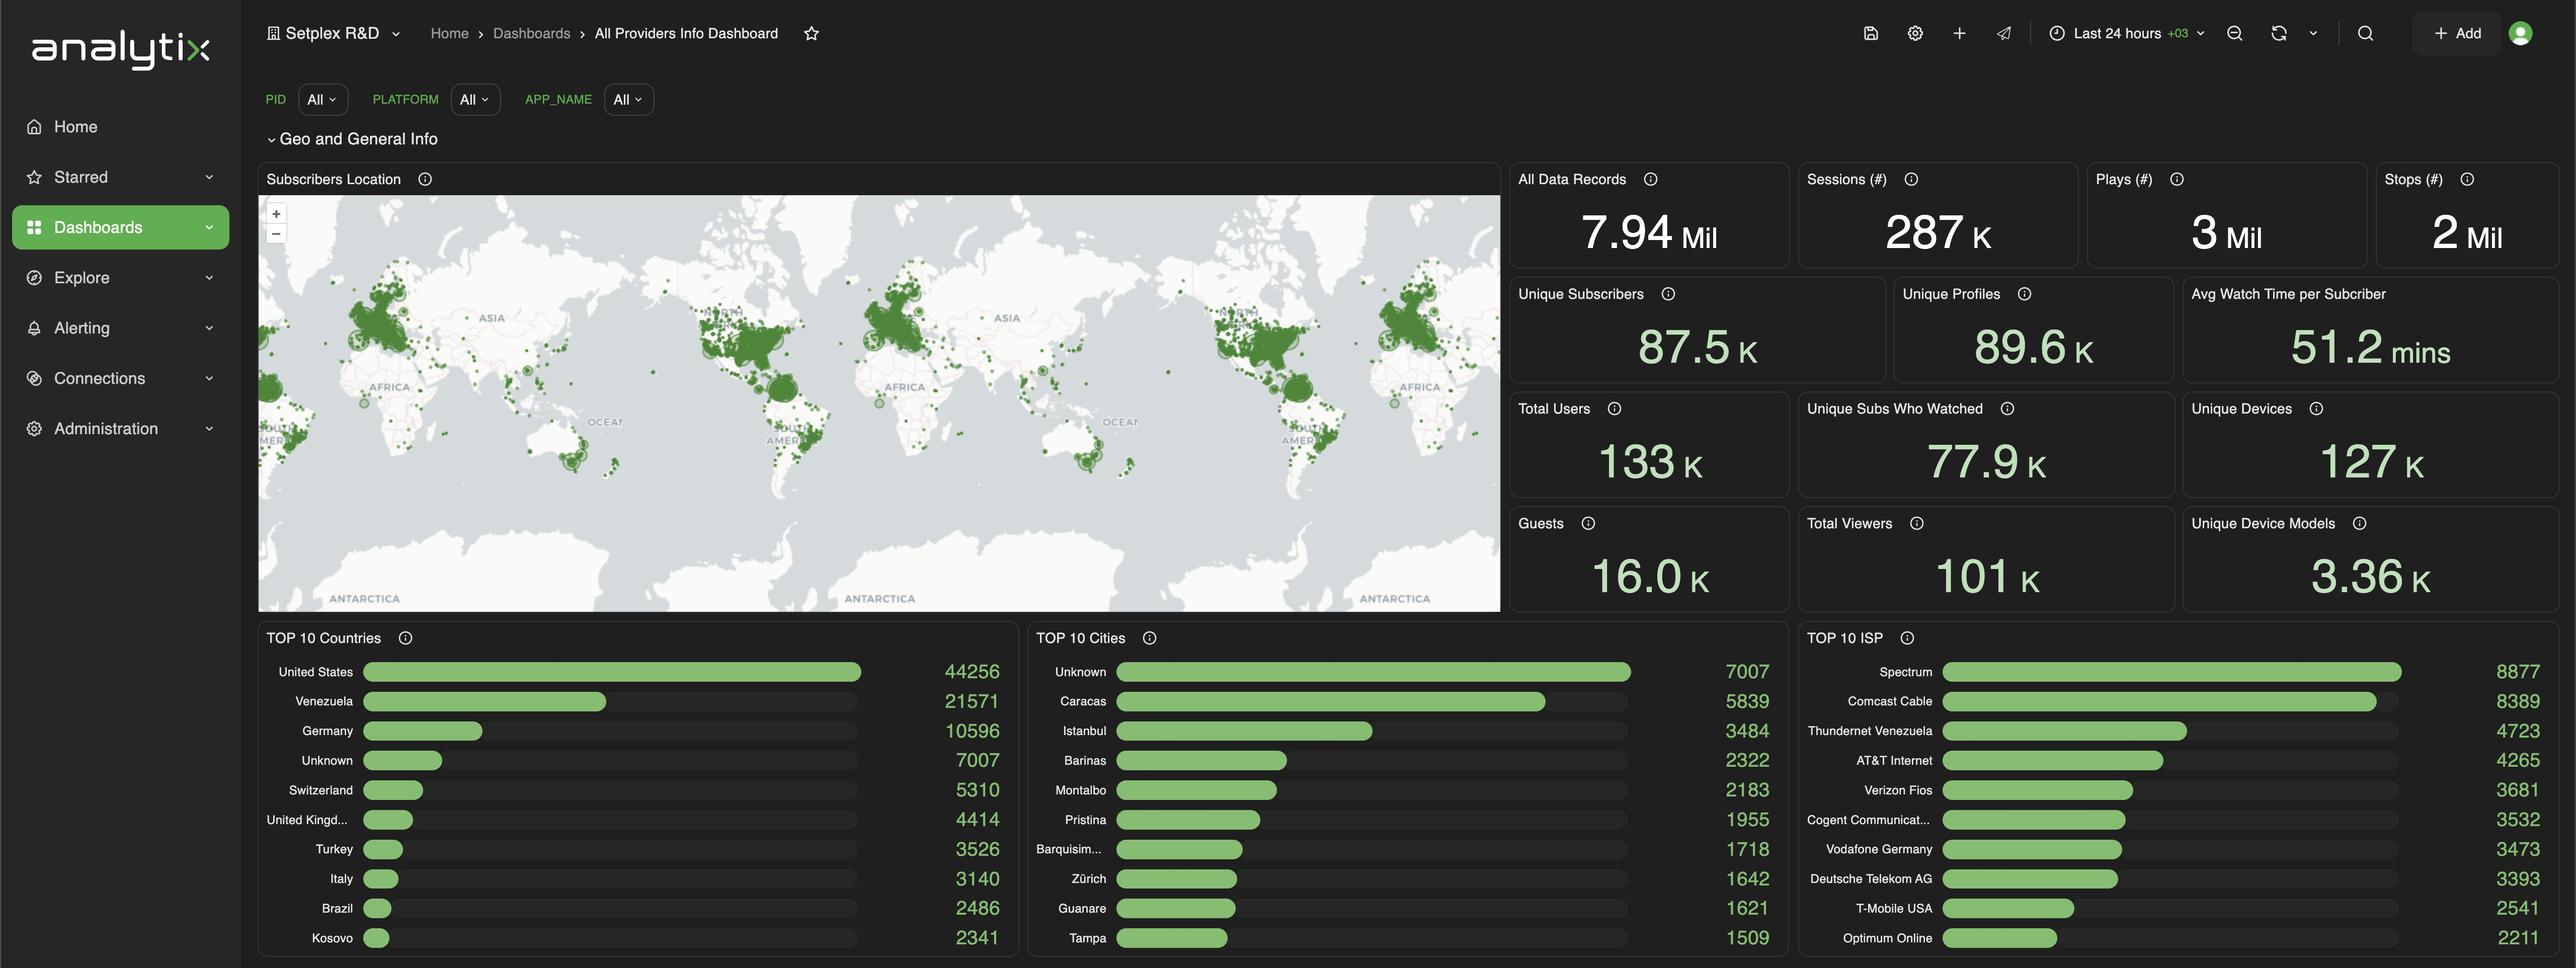Click the zoom out time range magnifier icon
2576x968 pixels.
click(2234, 32)
